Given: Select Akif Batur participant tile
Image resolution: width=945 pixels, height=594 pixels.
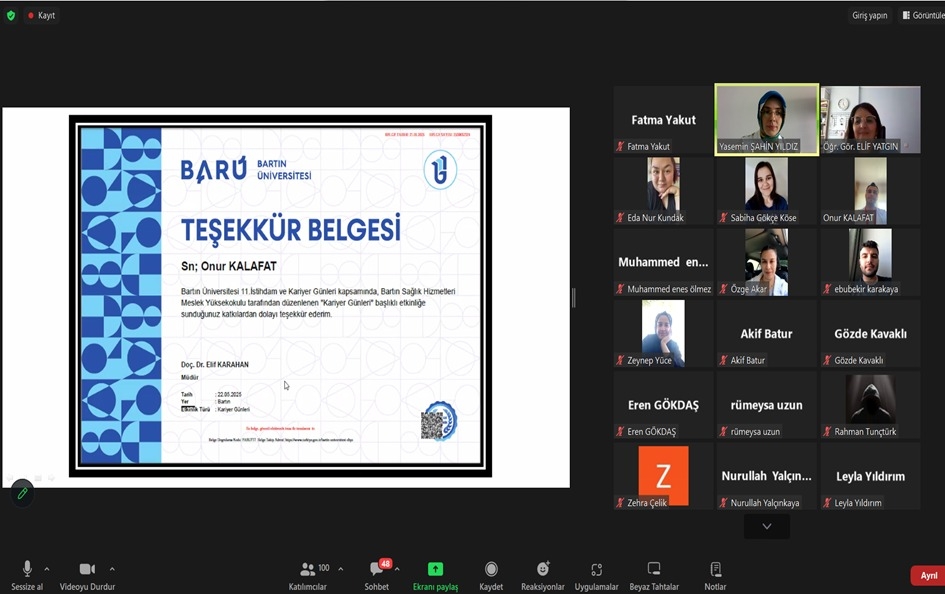Looking at the screenshot, I should [x=767, y=333].
